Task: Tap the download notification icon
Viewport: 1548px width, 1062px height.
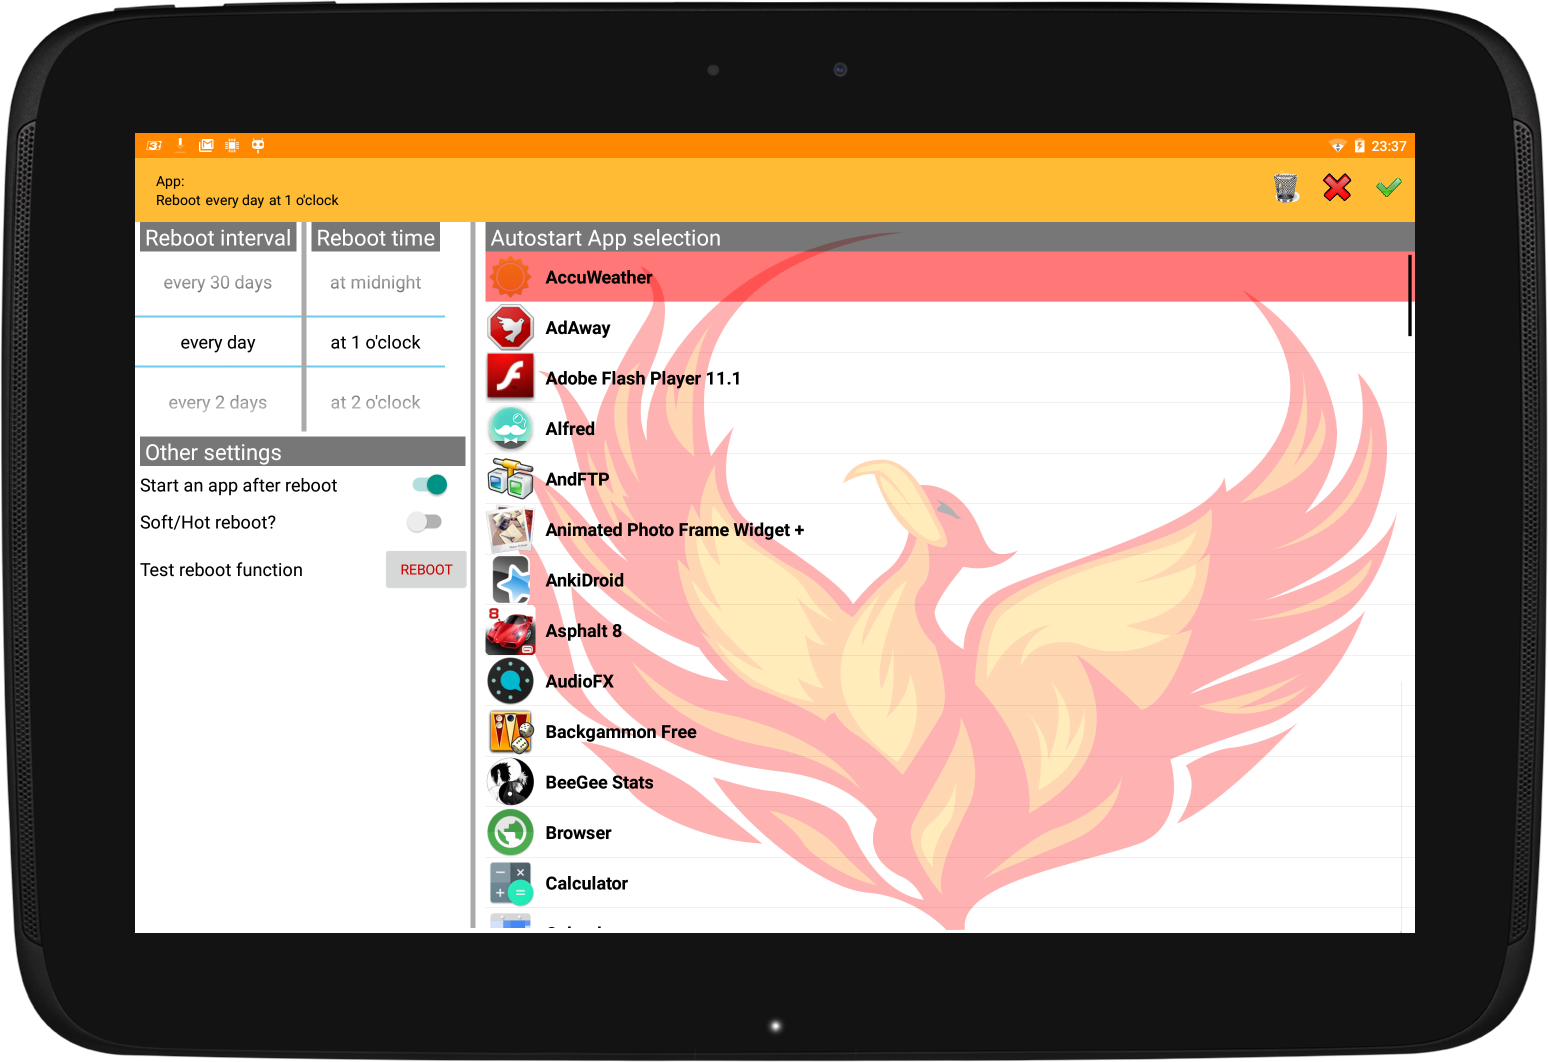Action: click(x=181, y=146)
